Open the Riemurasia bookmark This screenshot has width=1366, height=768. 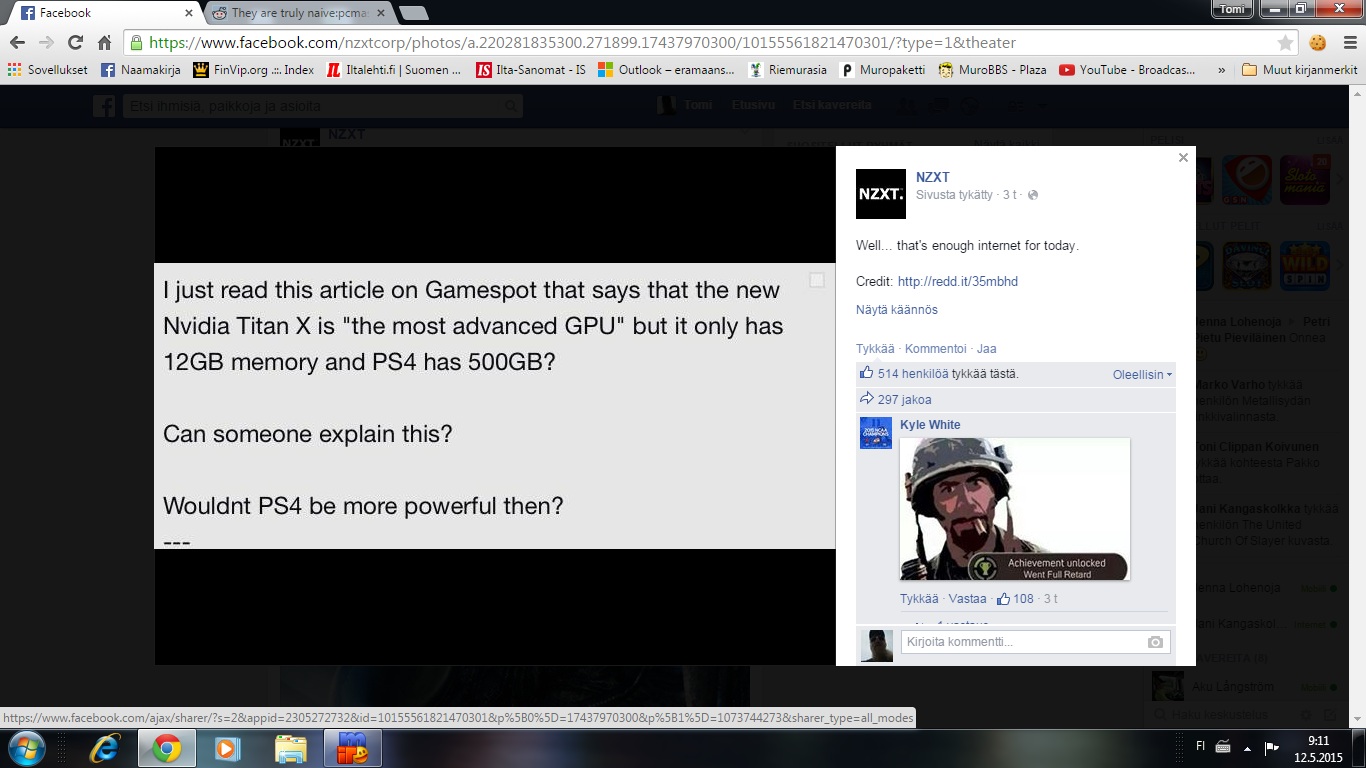click(787, 70)
